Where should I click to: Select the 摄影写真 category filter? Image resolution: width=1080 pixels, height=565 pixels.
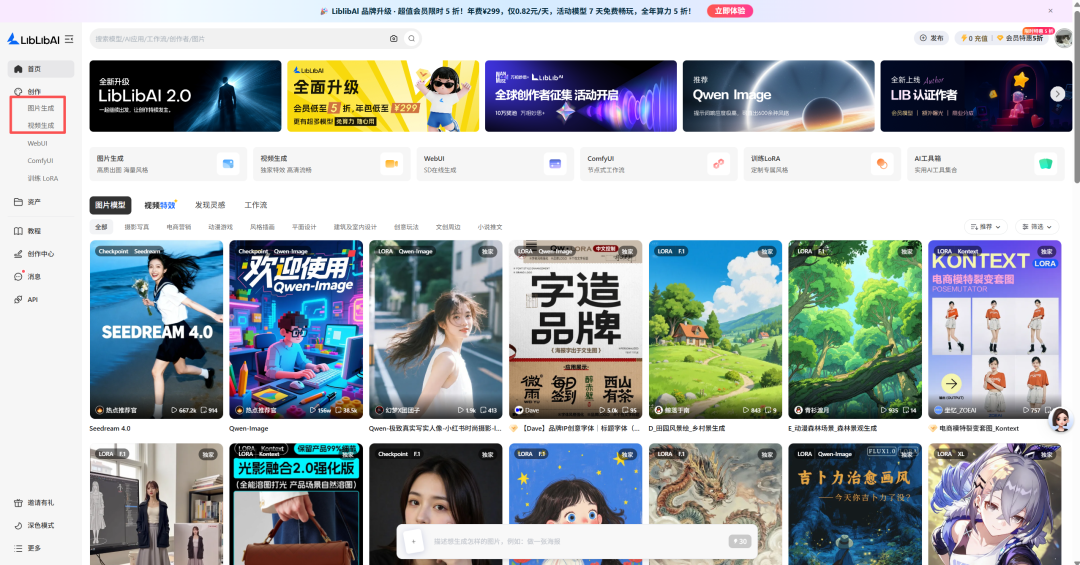(x=136, y=227)
